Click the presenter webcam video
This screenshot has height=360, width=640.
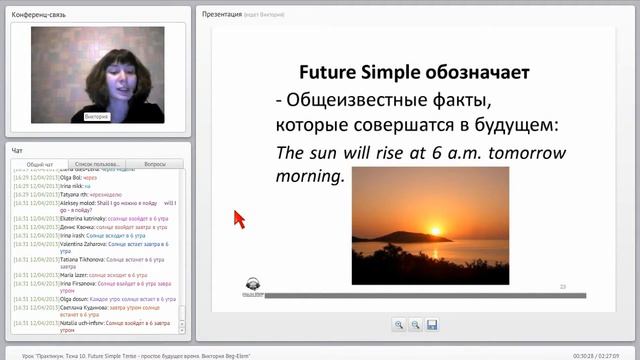(x=98, y=75)
